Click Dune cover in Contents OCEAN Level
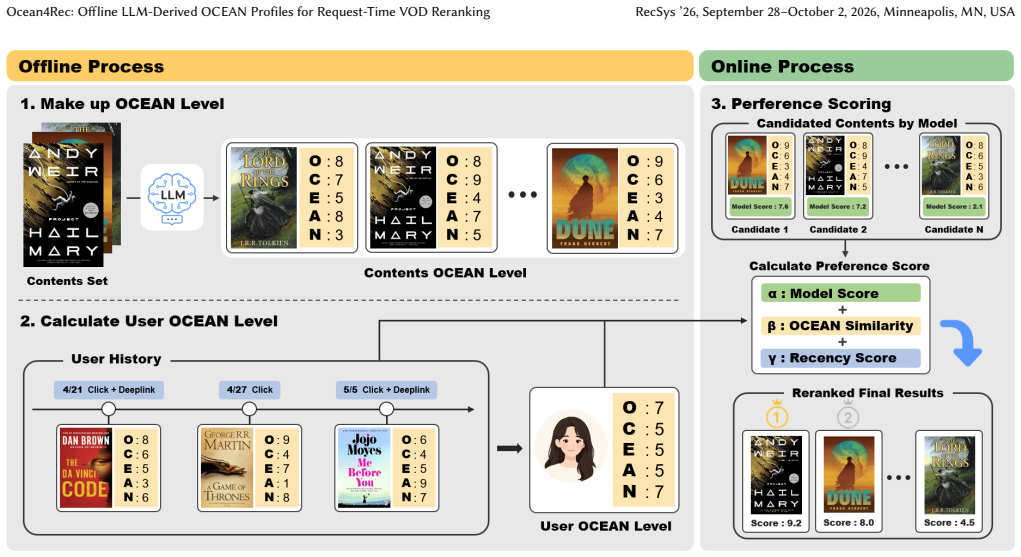The image size is (1021, 557). [584, 198]
